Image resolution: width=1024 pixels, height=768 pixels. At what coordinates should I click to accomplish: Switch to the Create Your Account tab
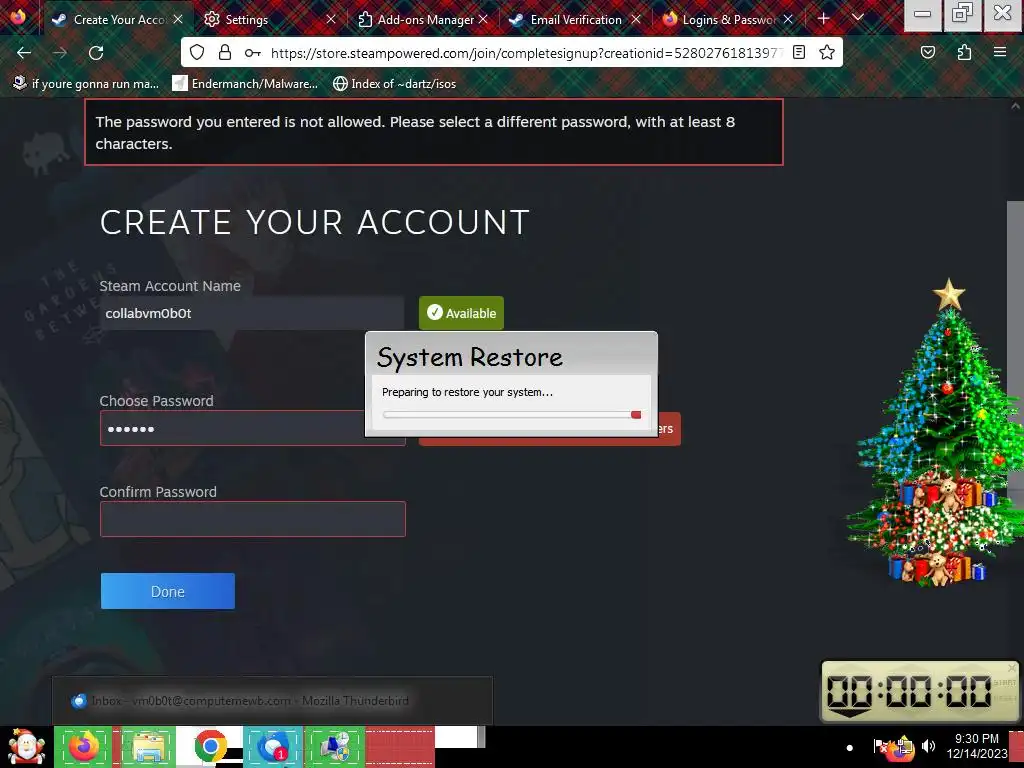[120, 20]
